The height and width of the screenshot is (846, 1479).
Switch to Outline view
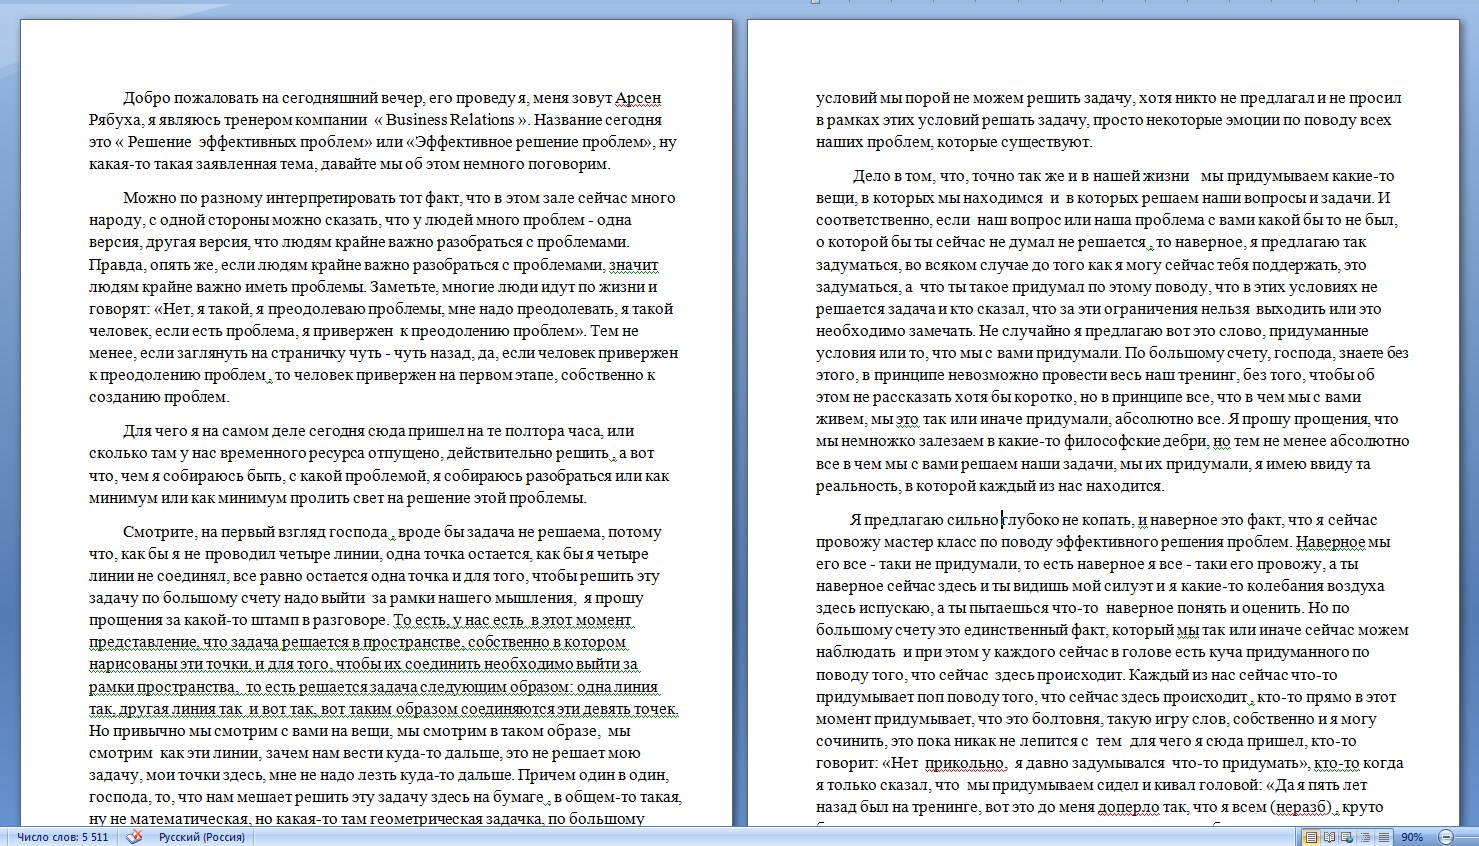[1365, 837]
